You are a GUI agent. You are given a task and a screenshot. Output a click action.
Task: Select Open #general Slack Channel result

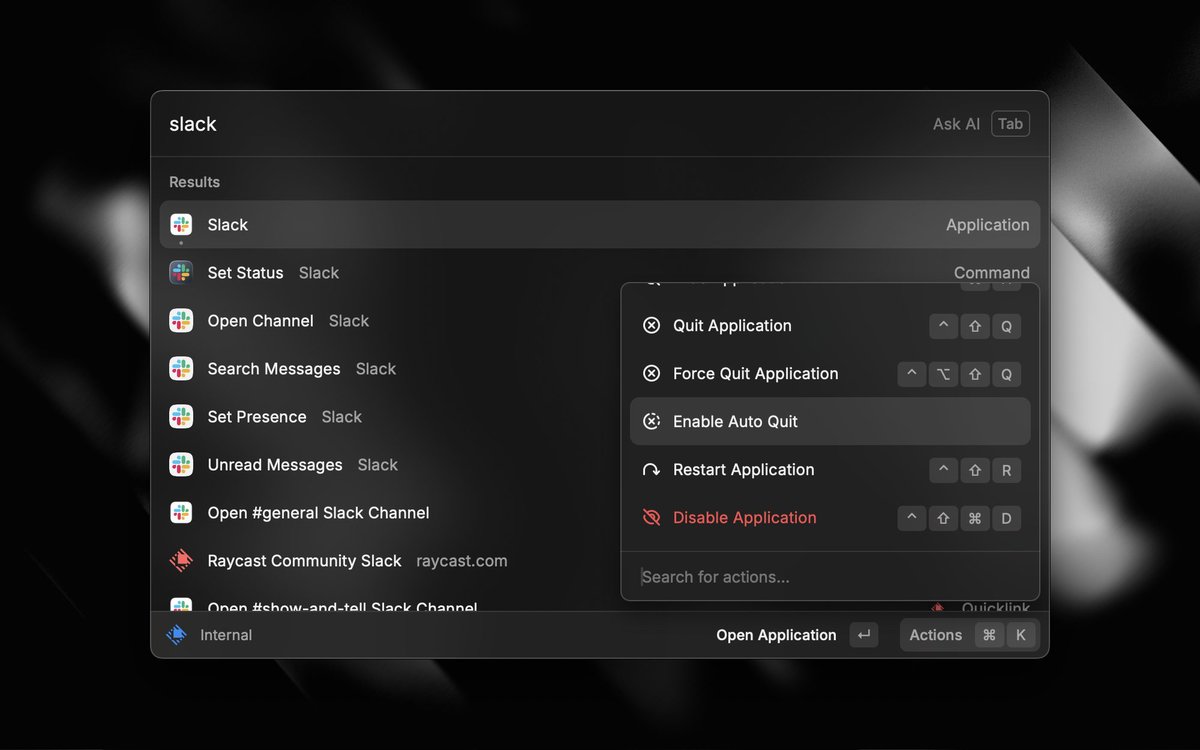390,513
